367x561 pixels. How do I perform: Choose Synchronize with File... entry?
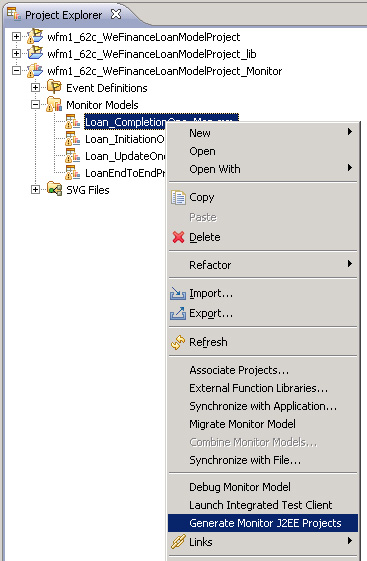[x=263, y=460]
